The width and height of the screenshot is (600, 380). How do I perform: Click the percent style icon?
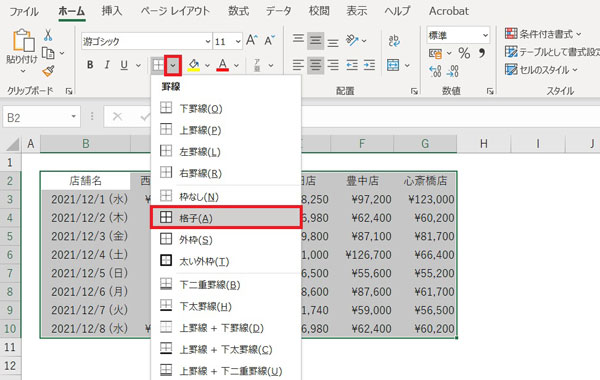pyautogui.click(x=464, y=53)
